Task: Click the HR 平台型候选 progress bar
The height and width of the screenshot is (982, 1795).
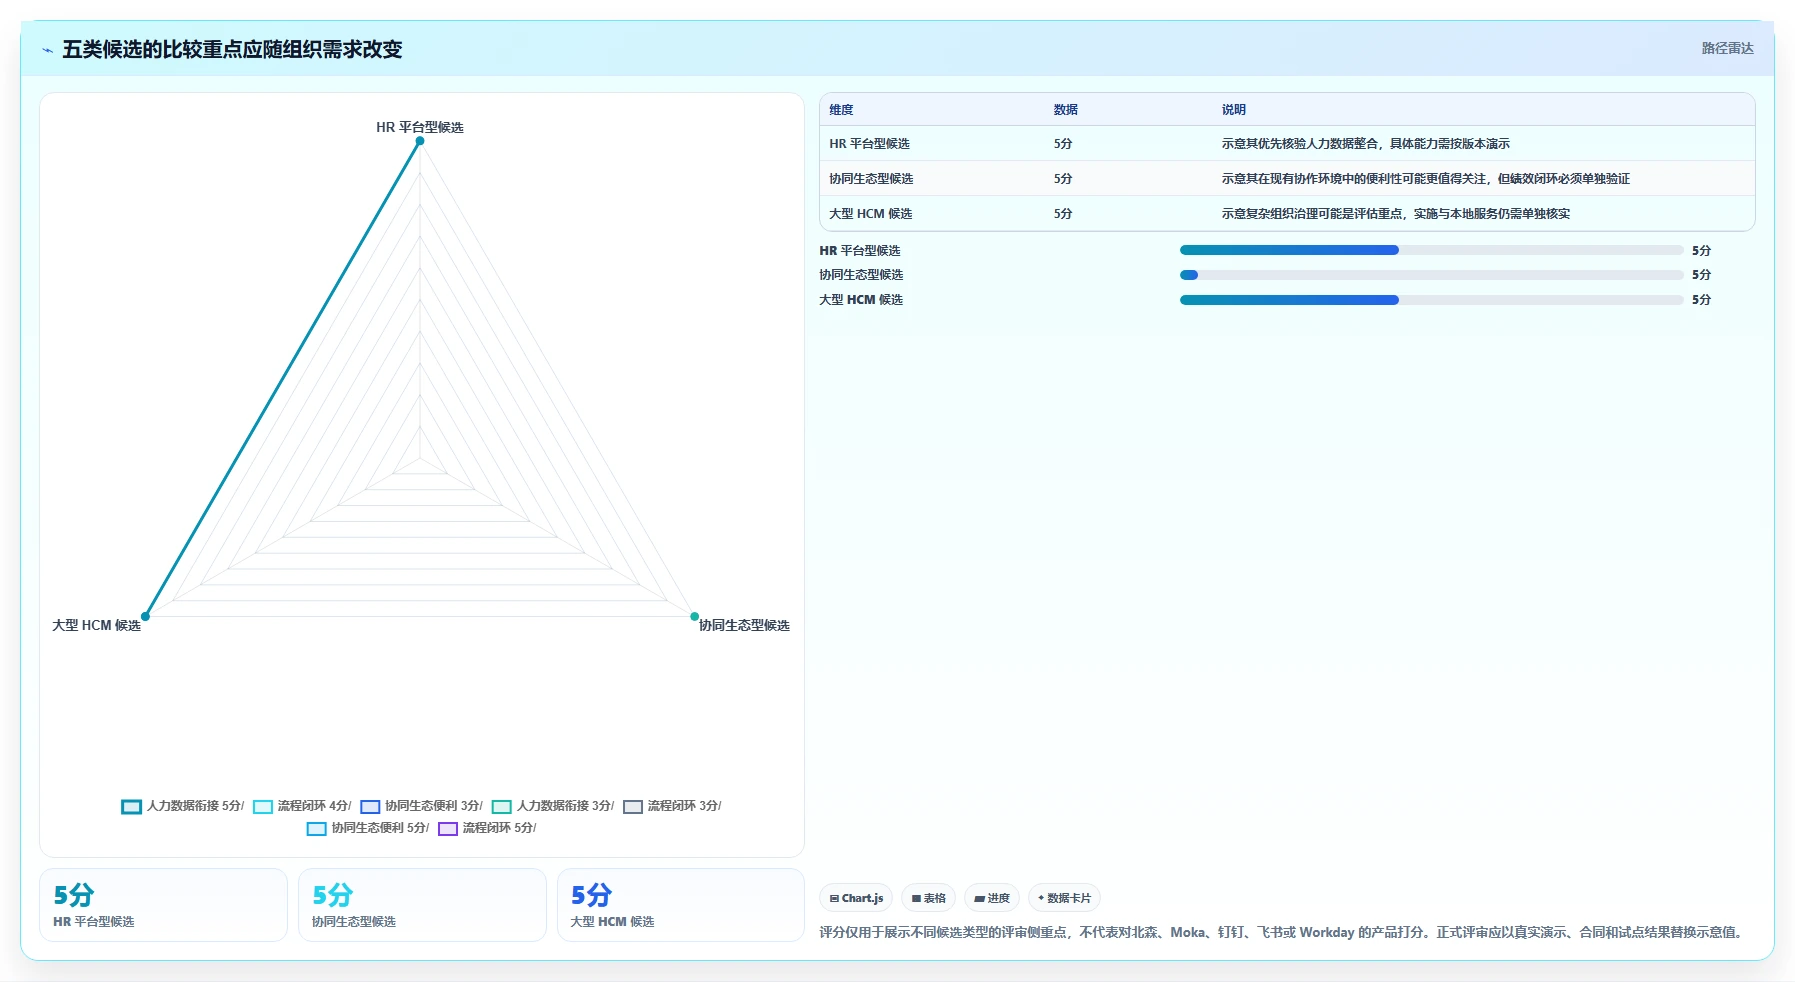Action: [x=1431, y=250]
